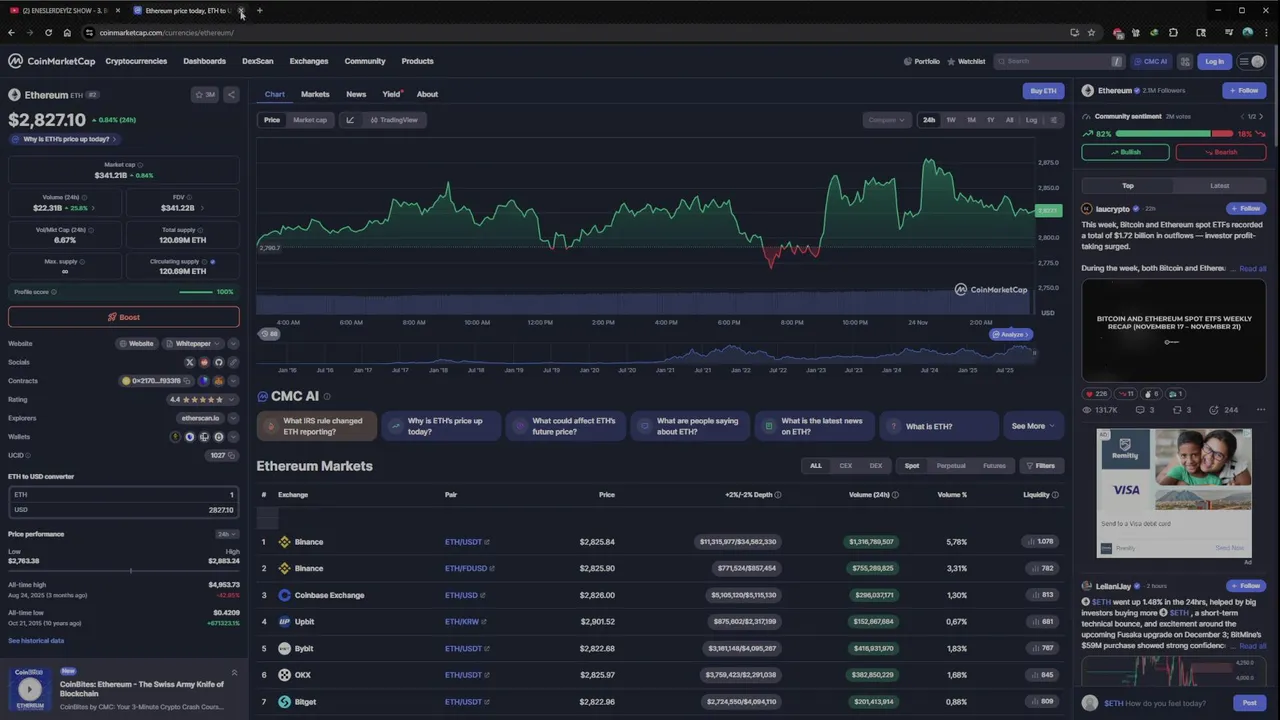
Task: Copy the 0x2170 contract address
Action: pyautogui.click(x=188, y=381)
